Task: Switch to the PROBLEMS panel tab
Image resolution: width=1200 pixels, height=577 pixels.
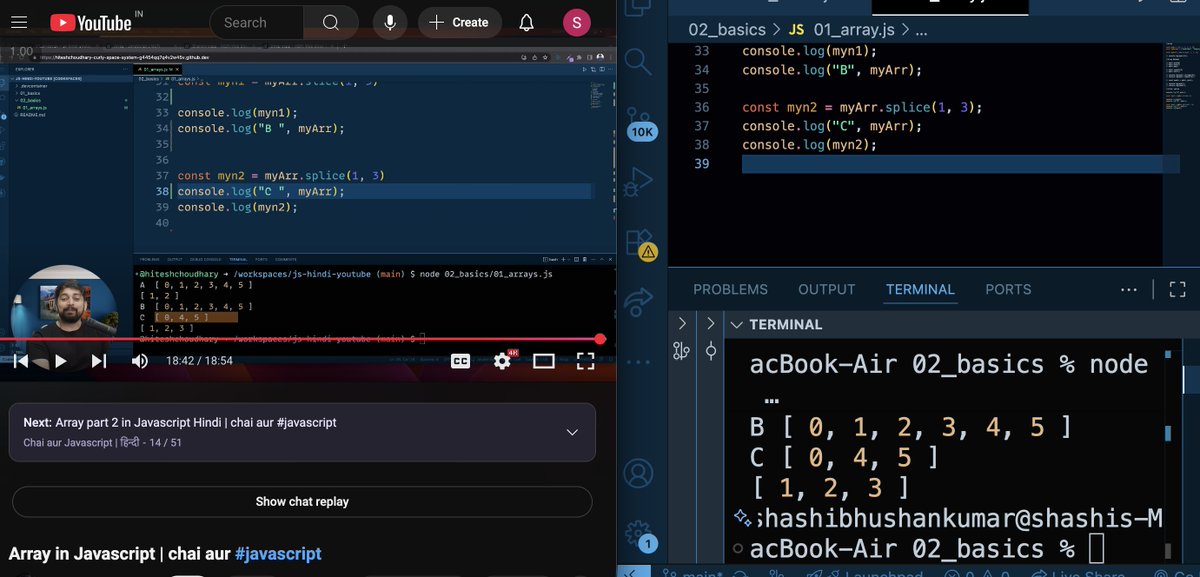Action: pyautogui.click(x=731, y=289)
